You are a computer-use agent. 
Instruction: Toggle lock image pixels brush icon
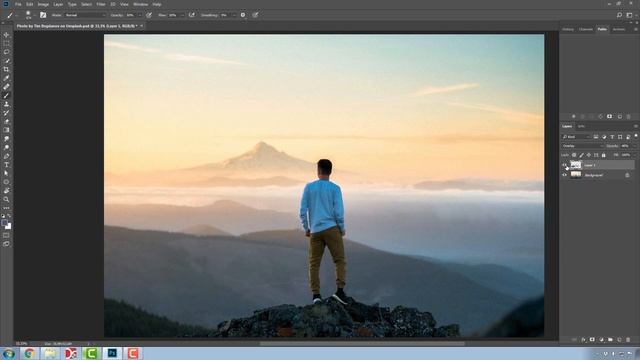coord(582,155)
